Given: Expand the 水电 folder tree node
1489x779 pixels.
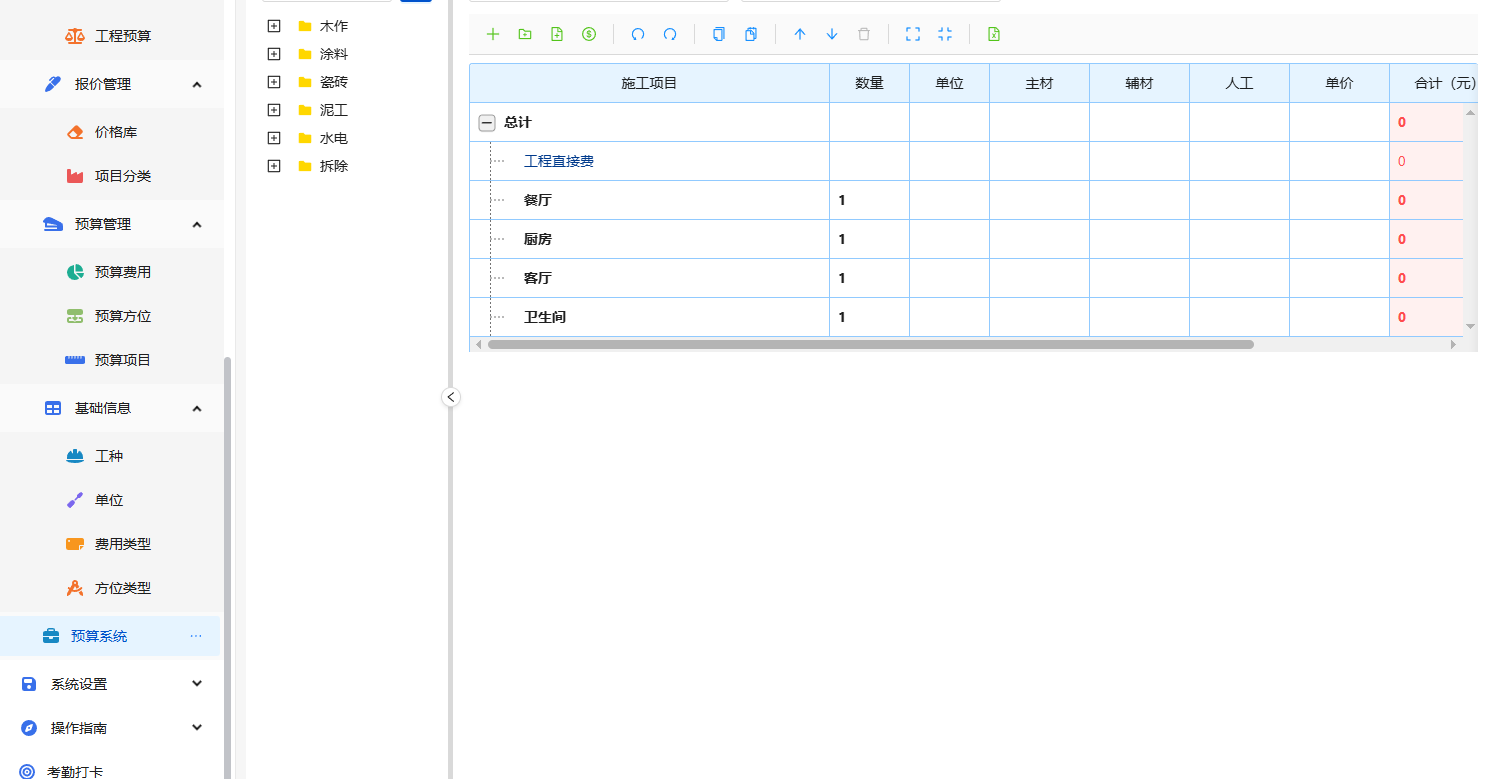Looking at the screenshot, I should [x=274, y=138].
